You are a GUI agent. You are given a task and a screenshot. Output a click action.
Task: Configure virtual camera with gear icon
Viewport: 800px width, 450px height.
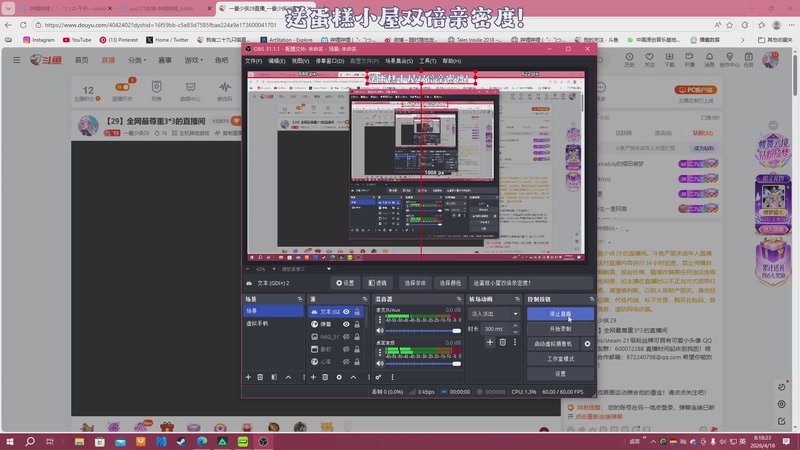[x=587, y=344]
